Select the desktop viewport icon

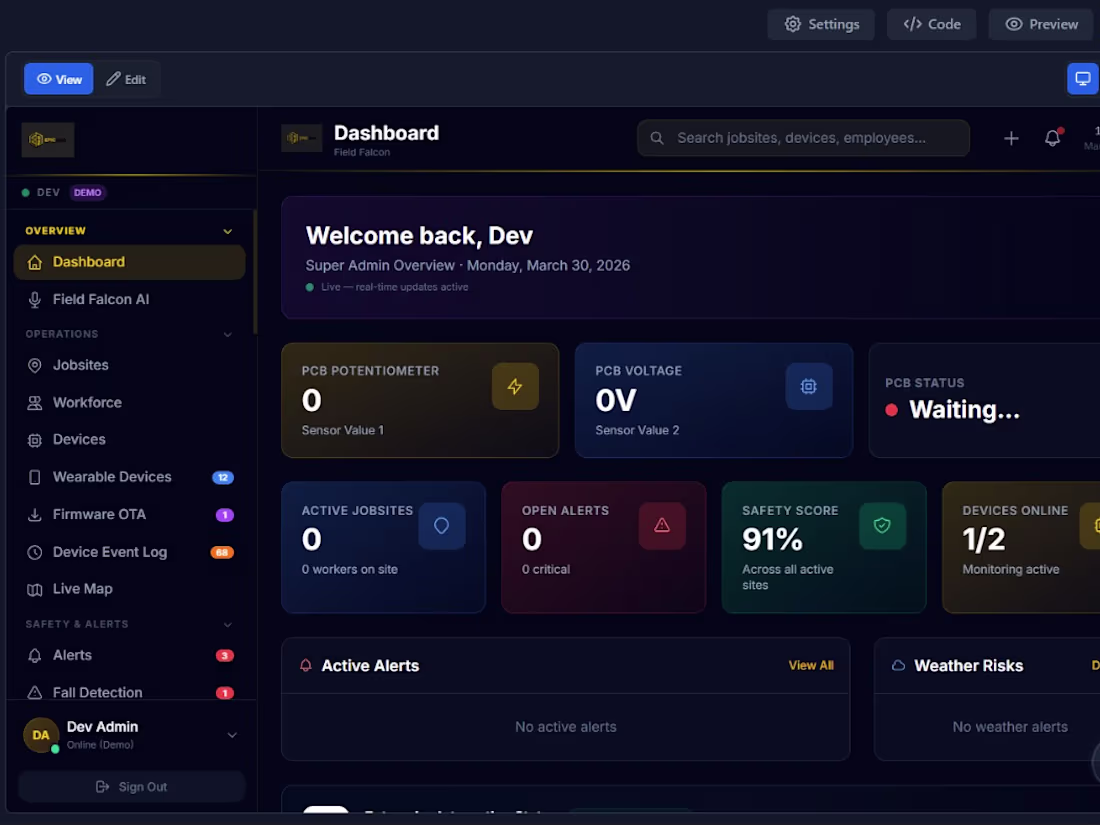coord(1082,79)
